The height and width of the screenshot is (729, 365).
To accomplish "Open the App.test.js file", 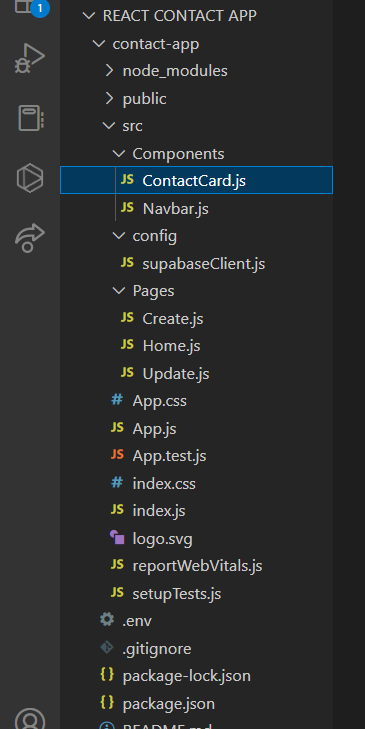I will click(169, 456).
